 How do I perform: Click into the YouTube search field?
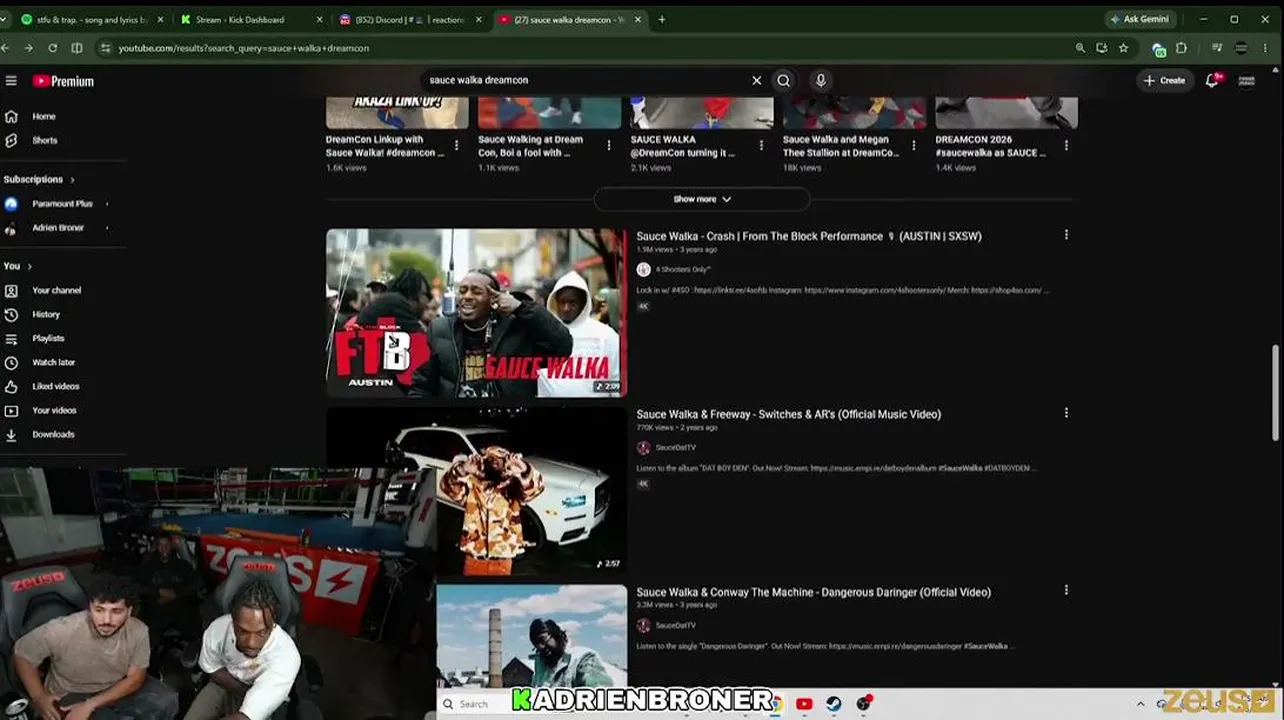point(585,80)
